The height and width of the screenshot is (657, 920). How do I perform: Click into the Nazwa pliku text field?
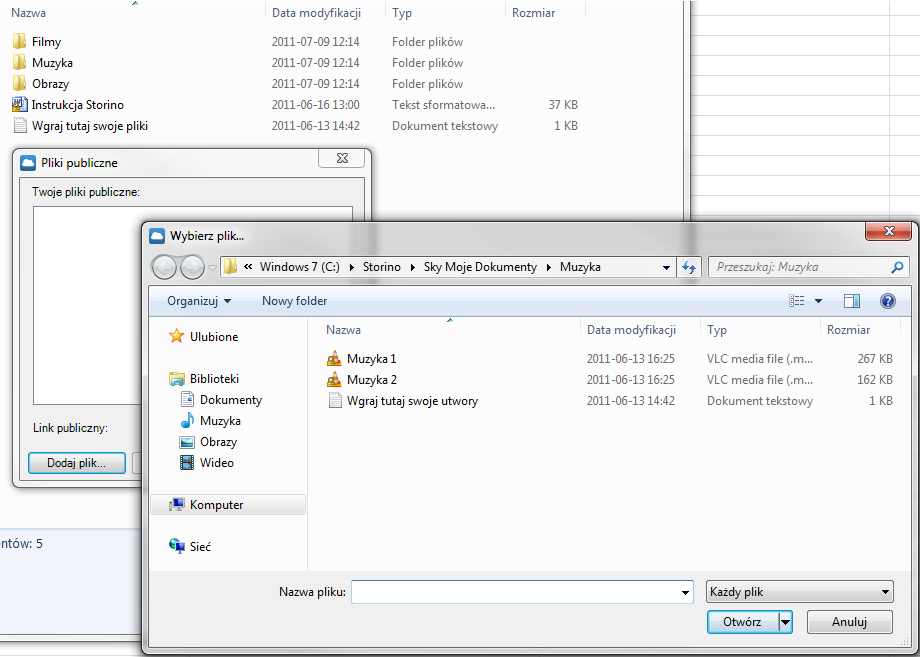515,592
